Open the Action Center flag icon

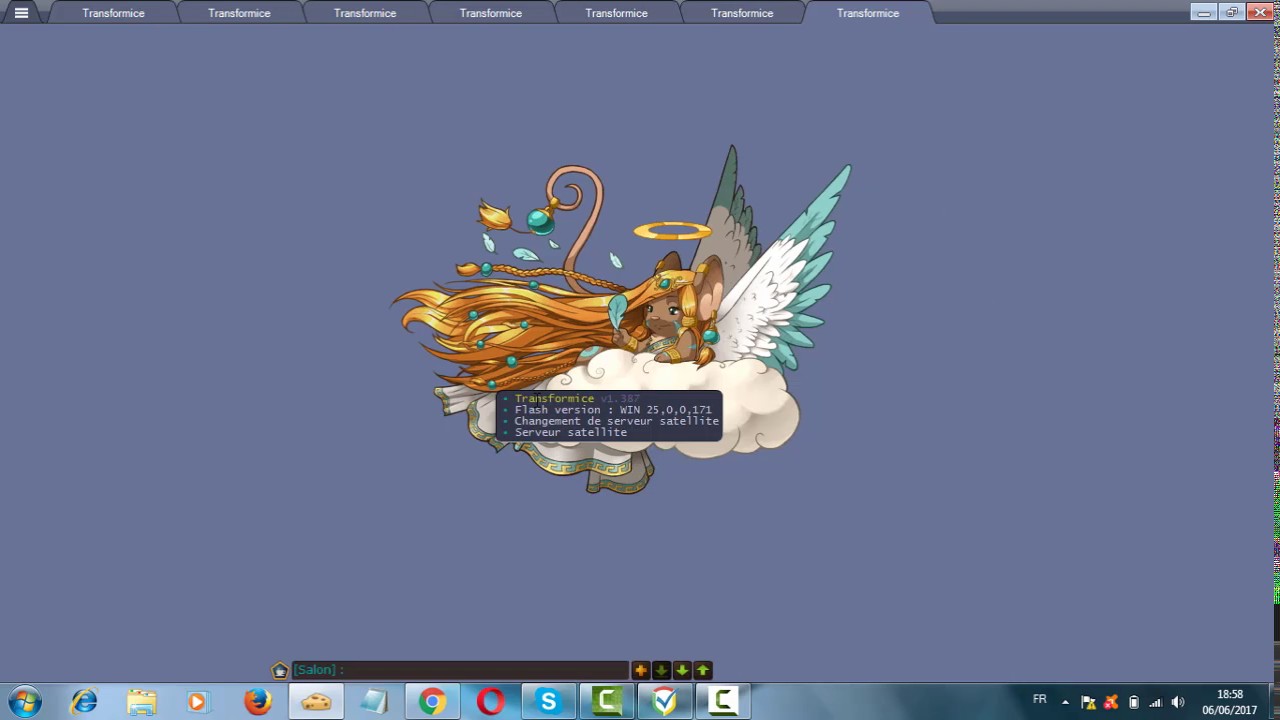point(1088,702)
